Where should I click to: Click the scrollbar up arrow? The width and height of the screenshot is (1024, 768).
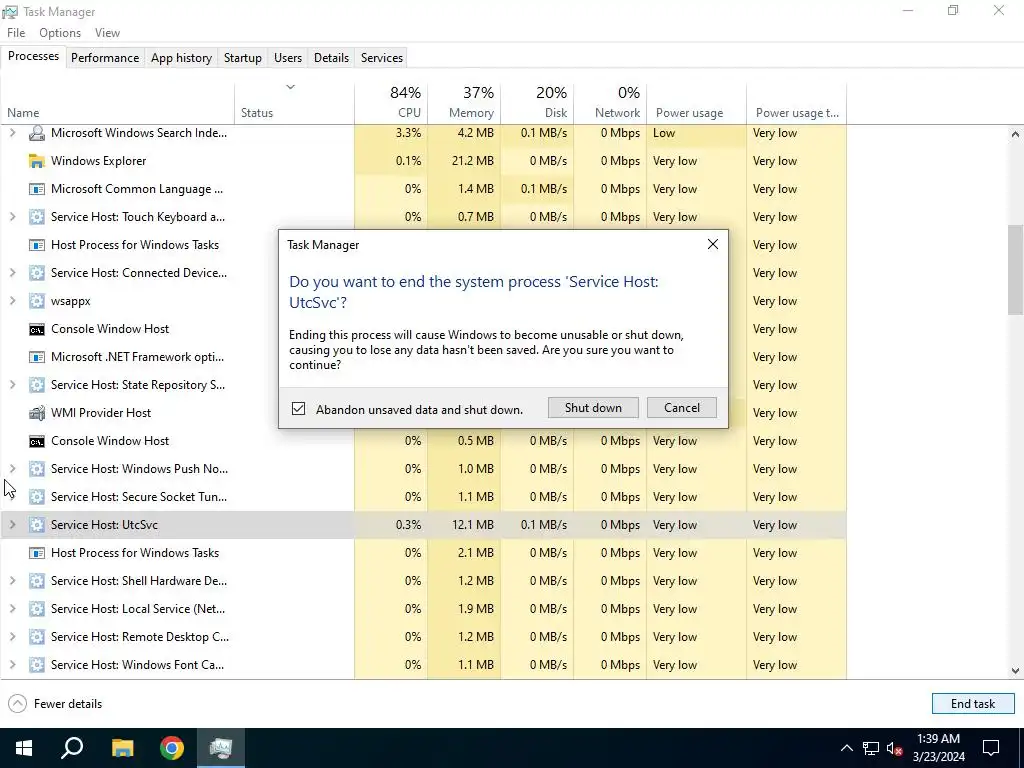(1015, 134)
